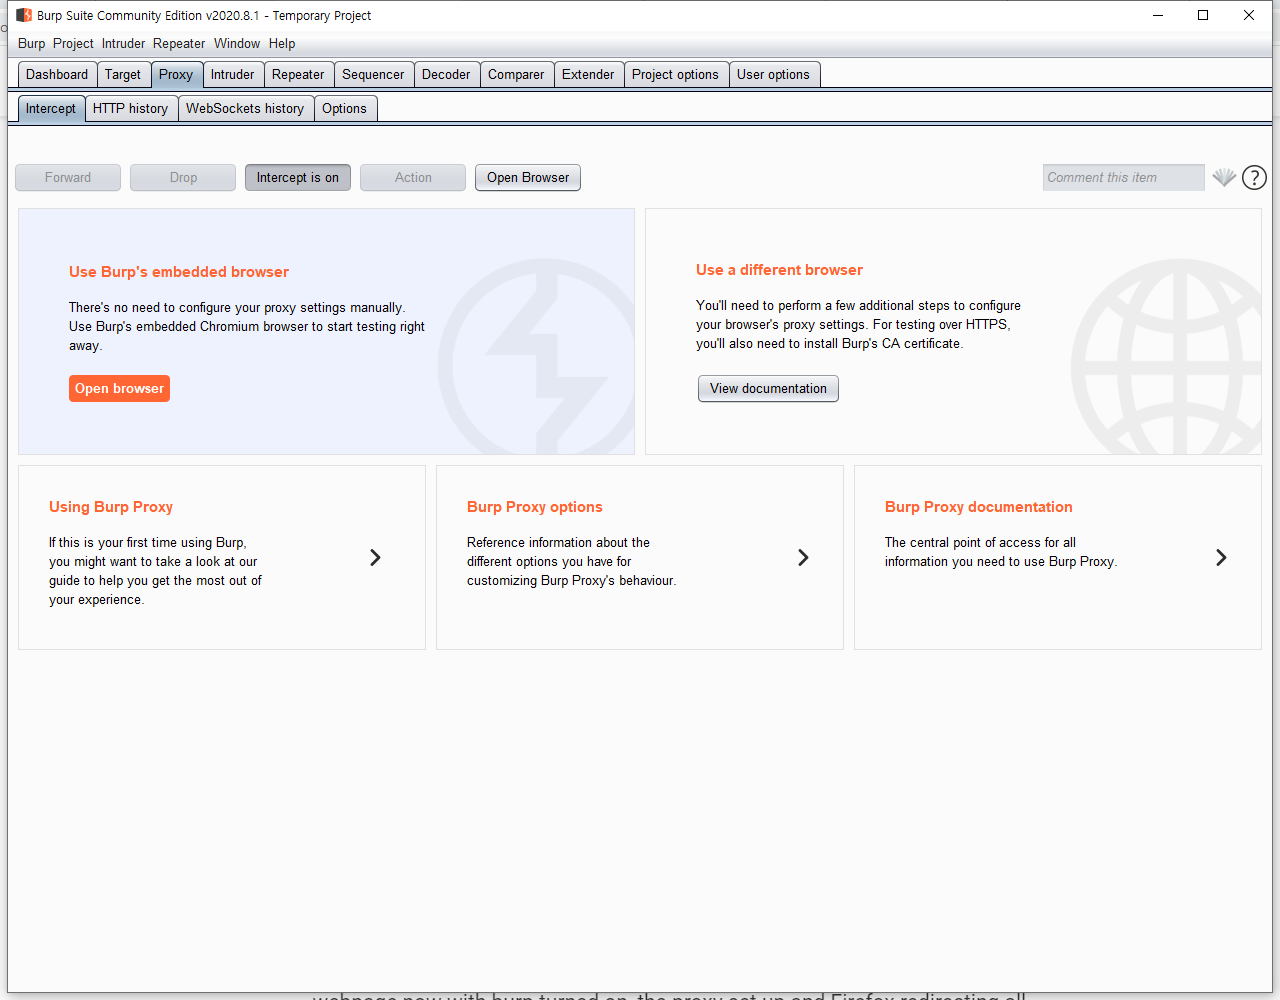Click the Use a different browser heading
This screenshot has height=1000, width=1280.
[x=779, y=270]
